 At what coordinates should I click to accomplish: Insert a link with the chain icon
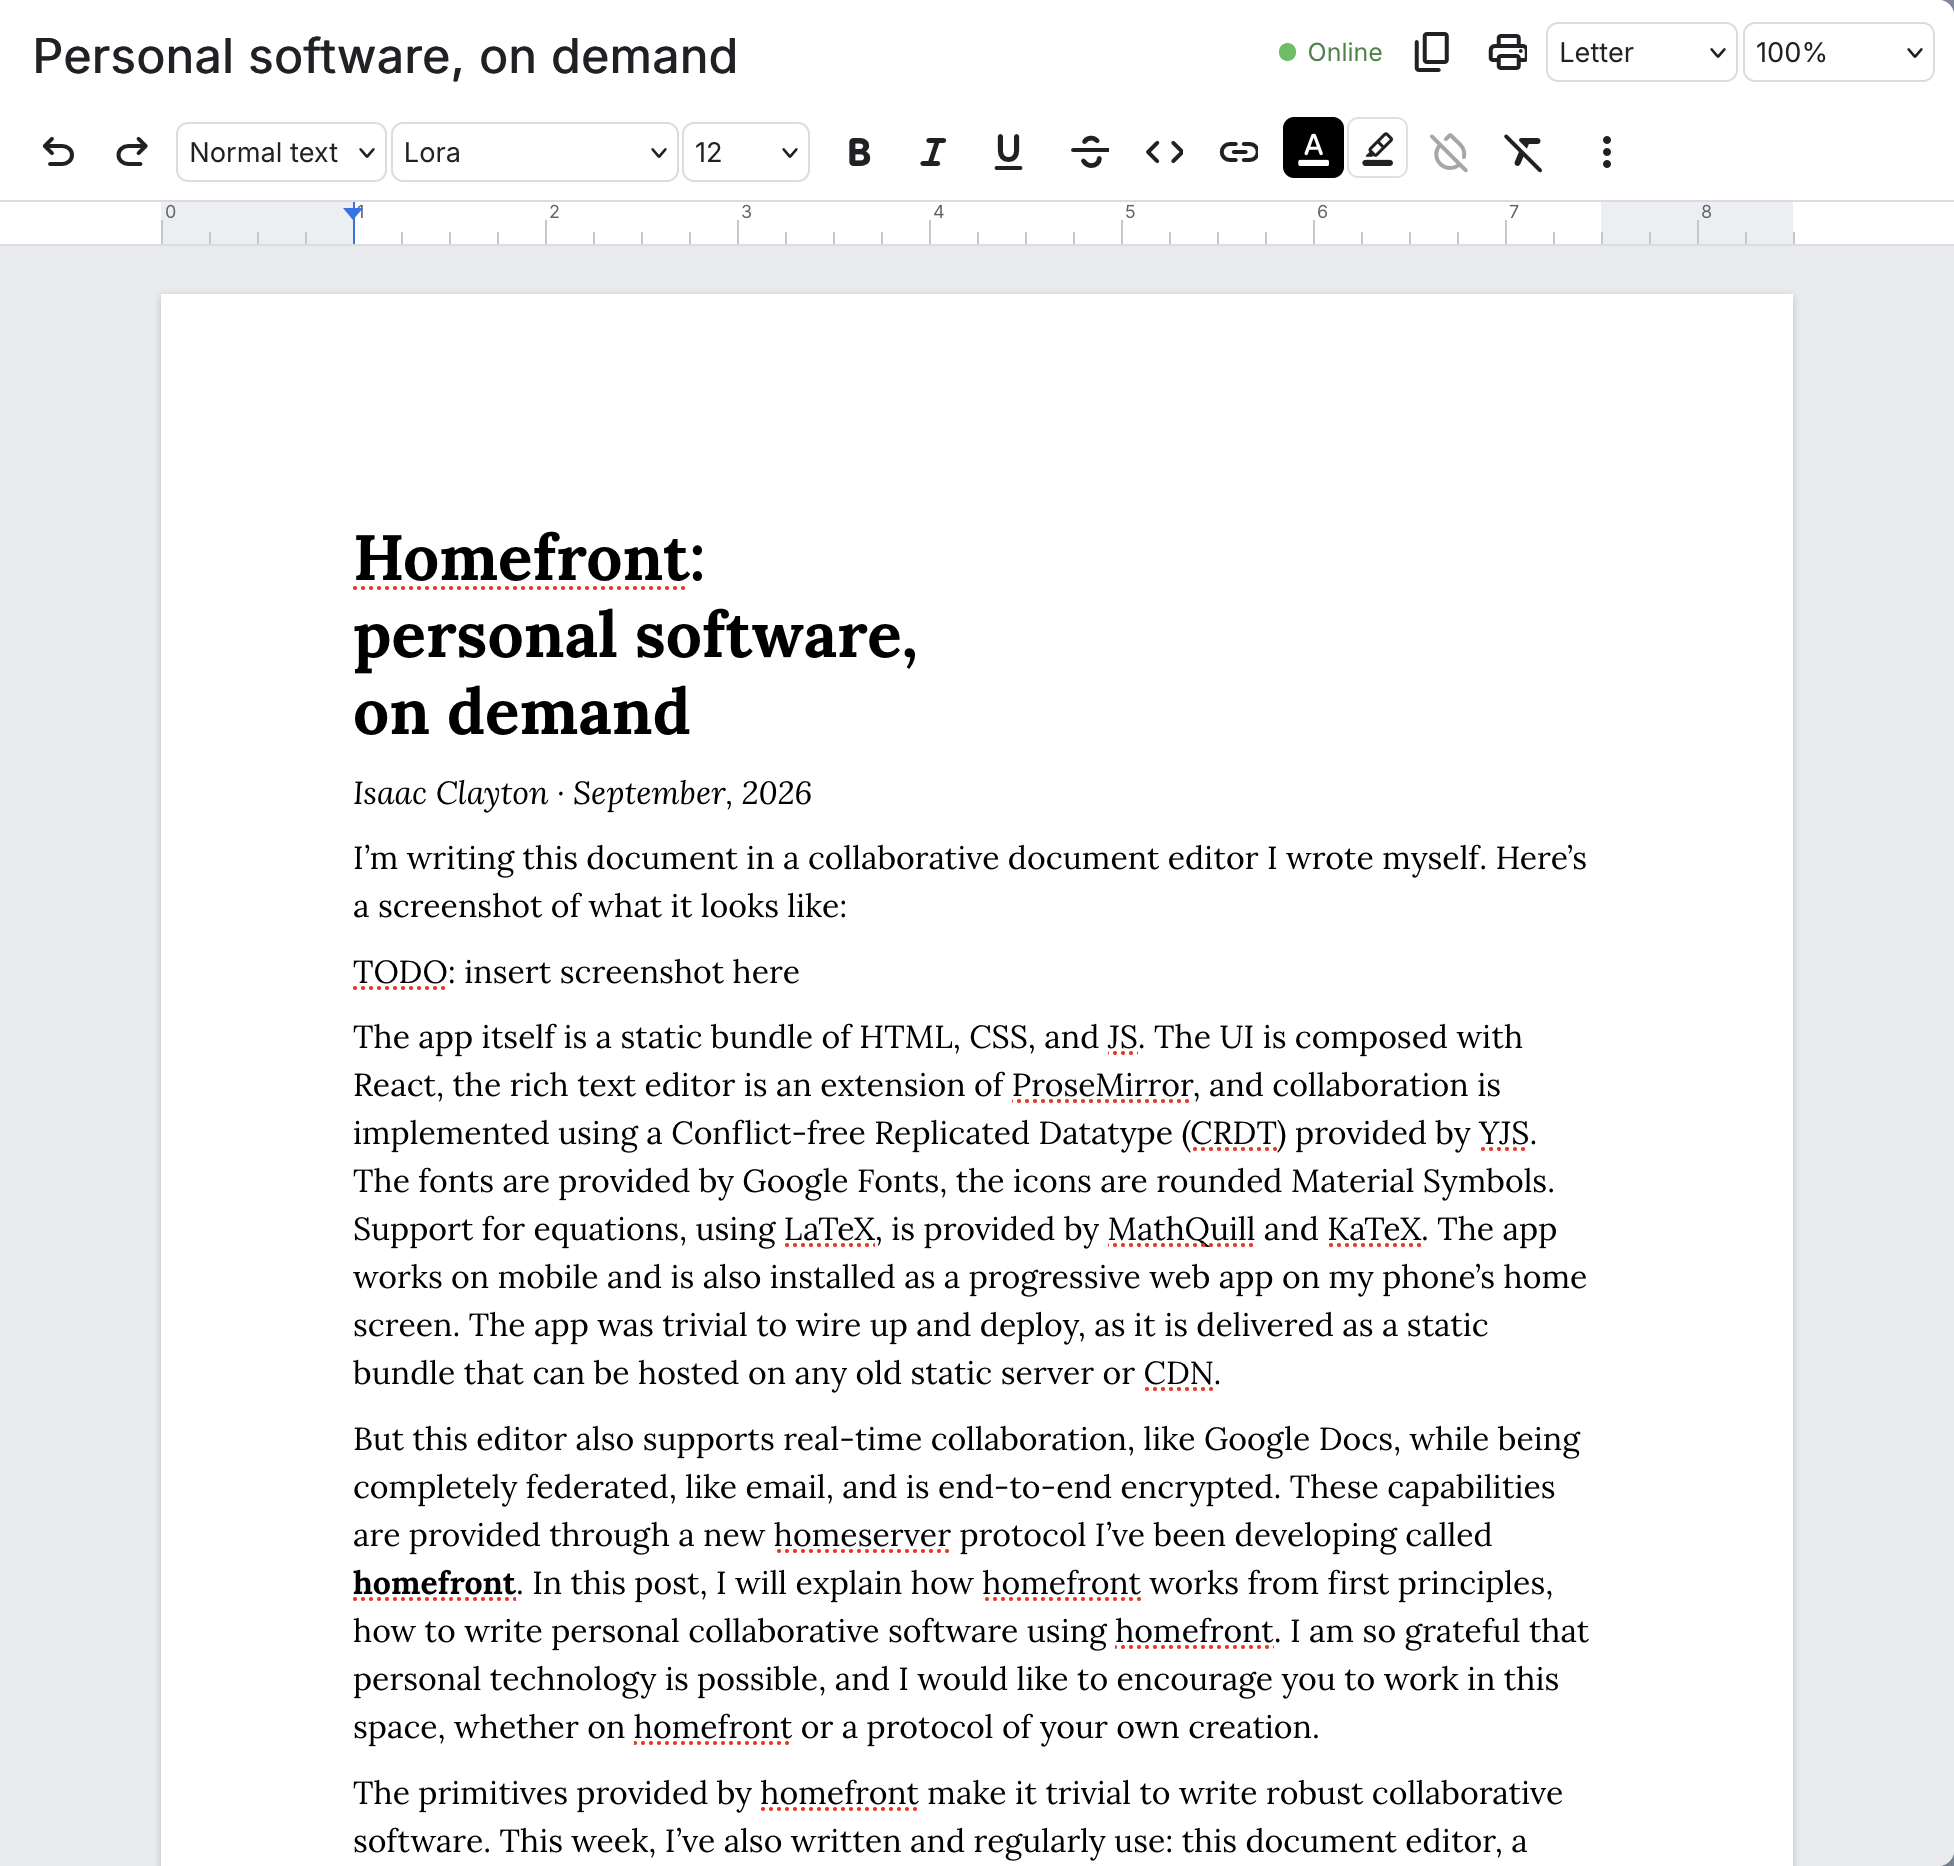1238,152
